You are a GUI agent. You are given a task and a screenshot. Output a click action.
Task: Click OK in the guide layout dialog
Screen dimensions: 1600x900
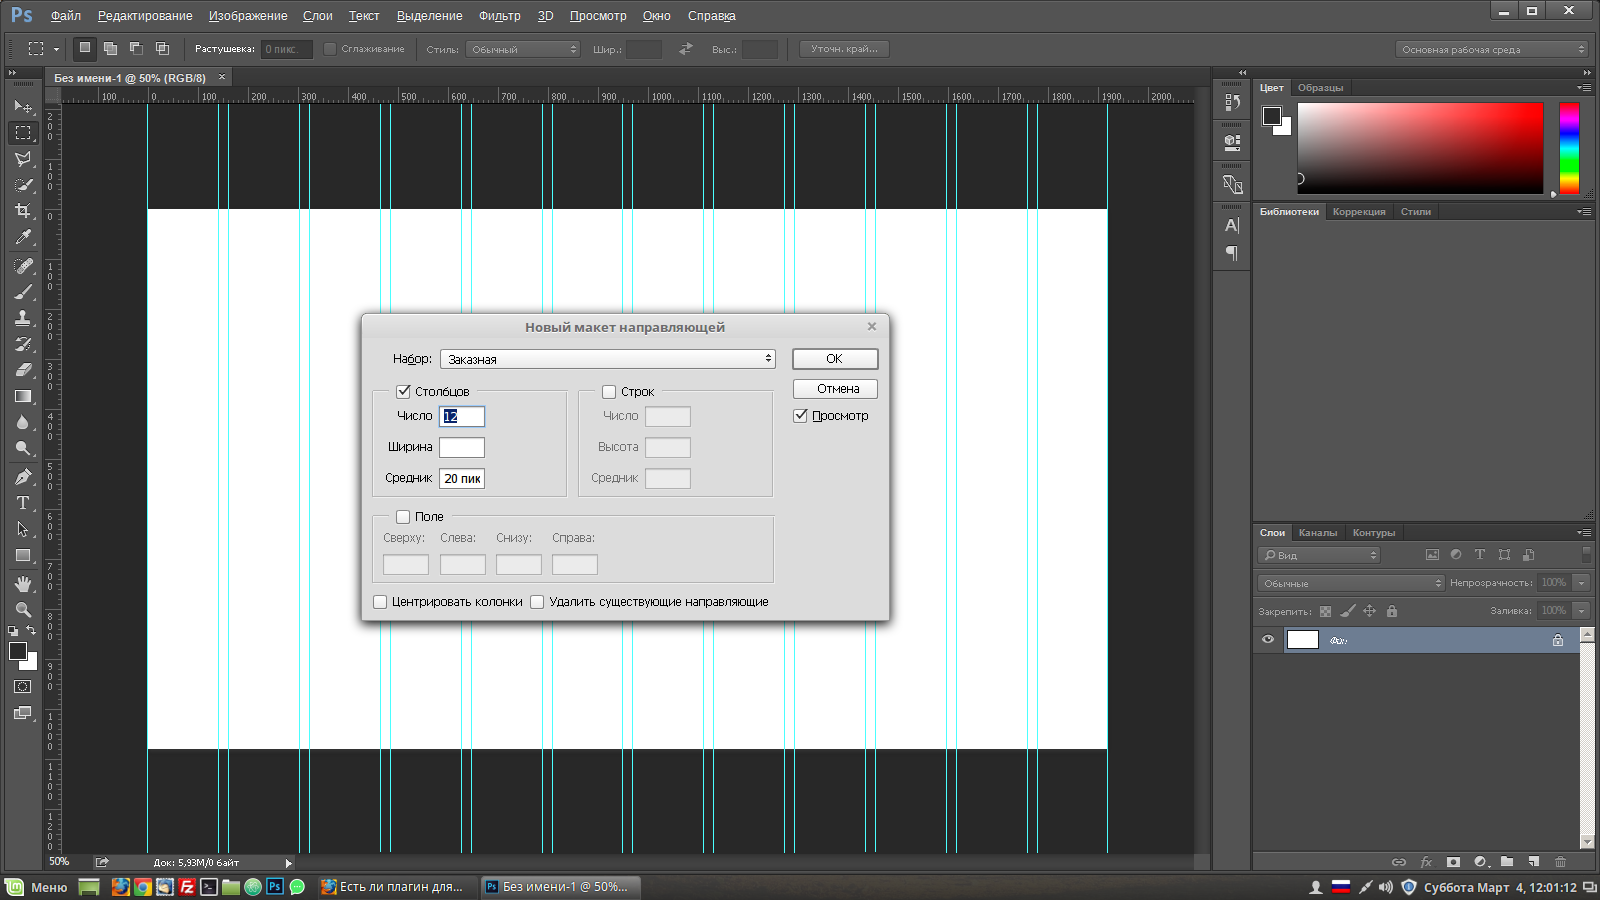(x=835, y=359)
